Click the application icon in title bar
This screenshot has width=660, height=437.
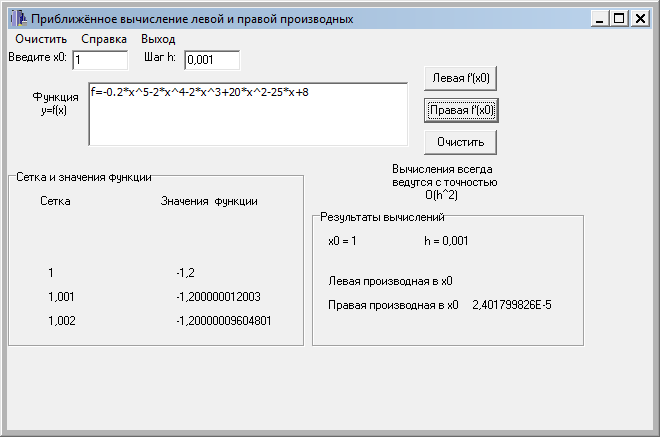coord(18,19)
